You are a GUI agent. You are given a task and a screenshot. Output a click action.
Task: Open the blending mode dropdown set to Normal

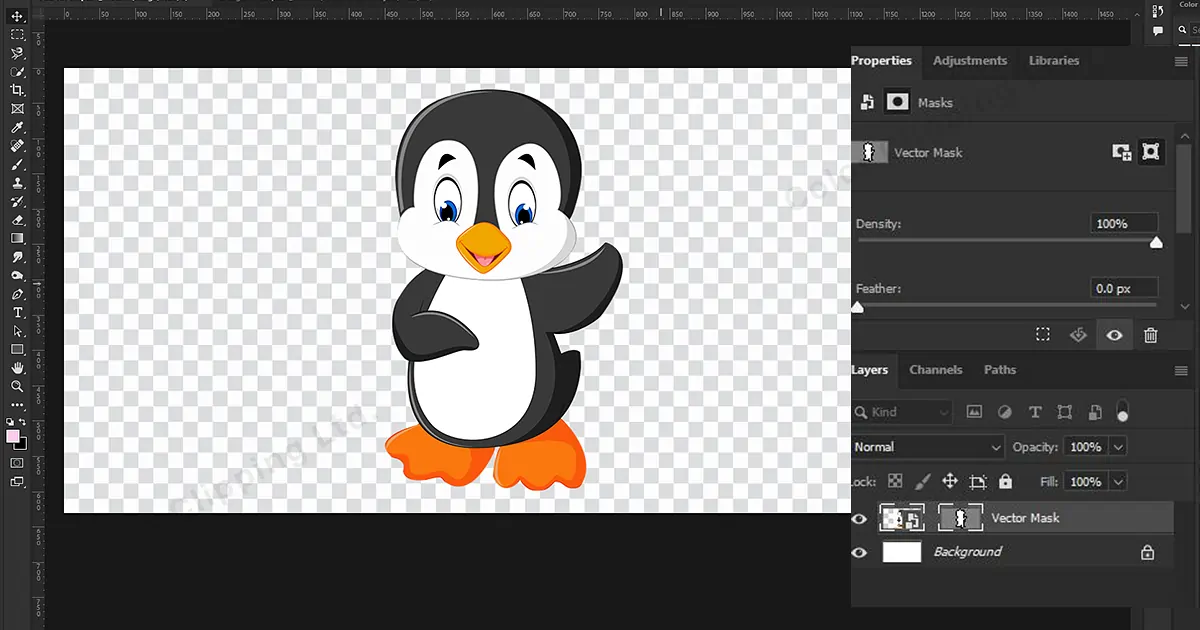(x=927, y=446)
